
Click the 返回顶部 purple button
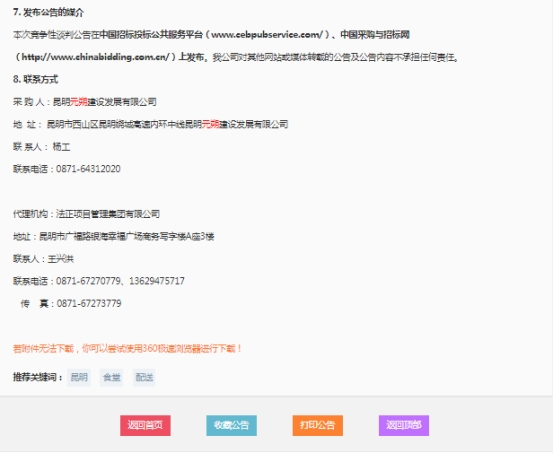coord(404,425)
